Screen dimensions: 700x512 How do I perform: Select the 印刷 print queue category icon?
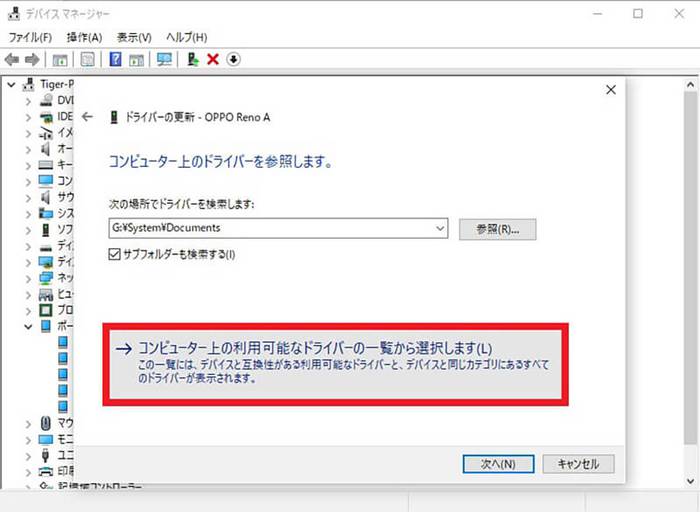[46, 472]
